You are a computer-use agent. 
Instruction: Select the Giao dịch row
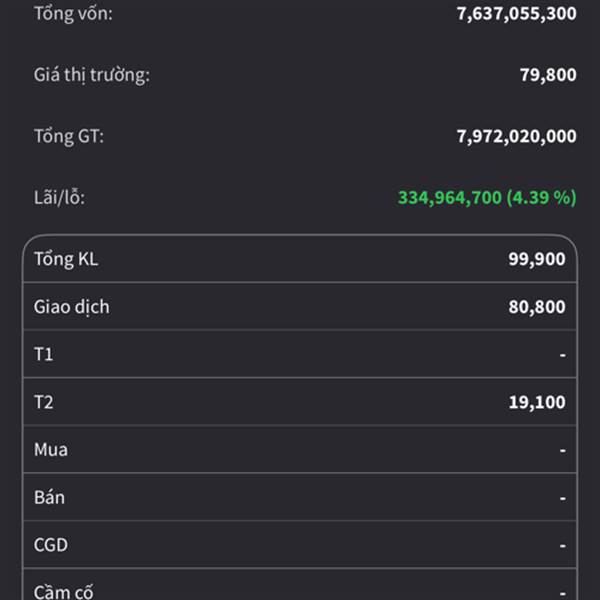click(x=300, y=307)
